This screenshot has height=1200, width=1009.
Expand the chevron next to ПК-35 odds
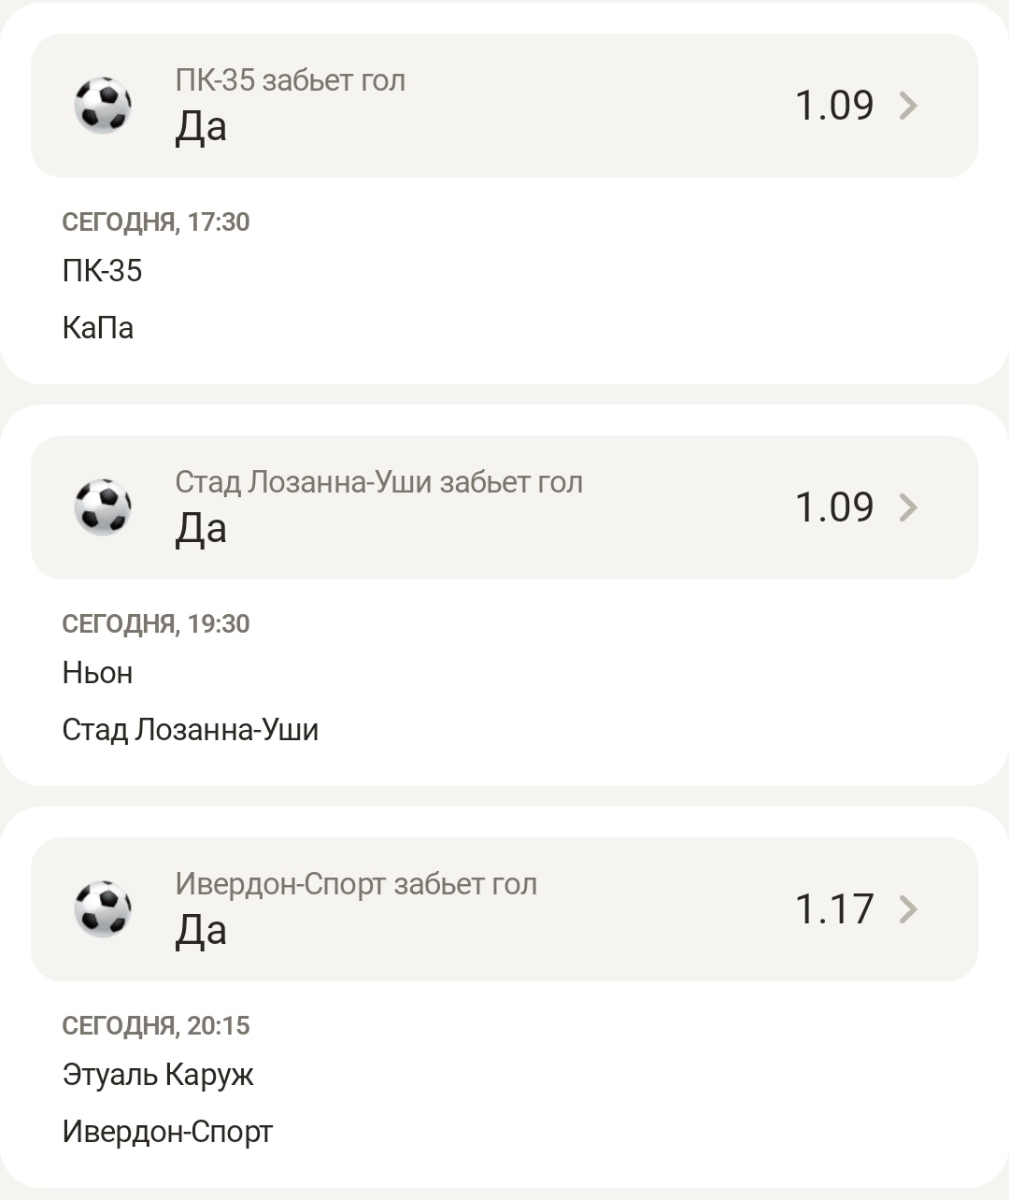pyautogui.click(x=908, y=105)
